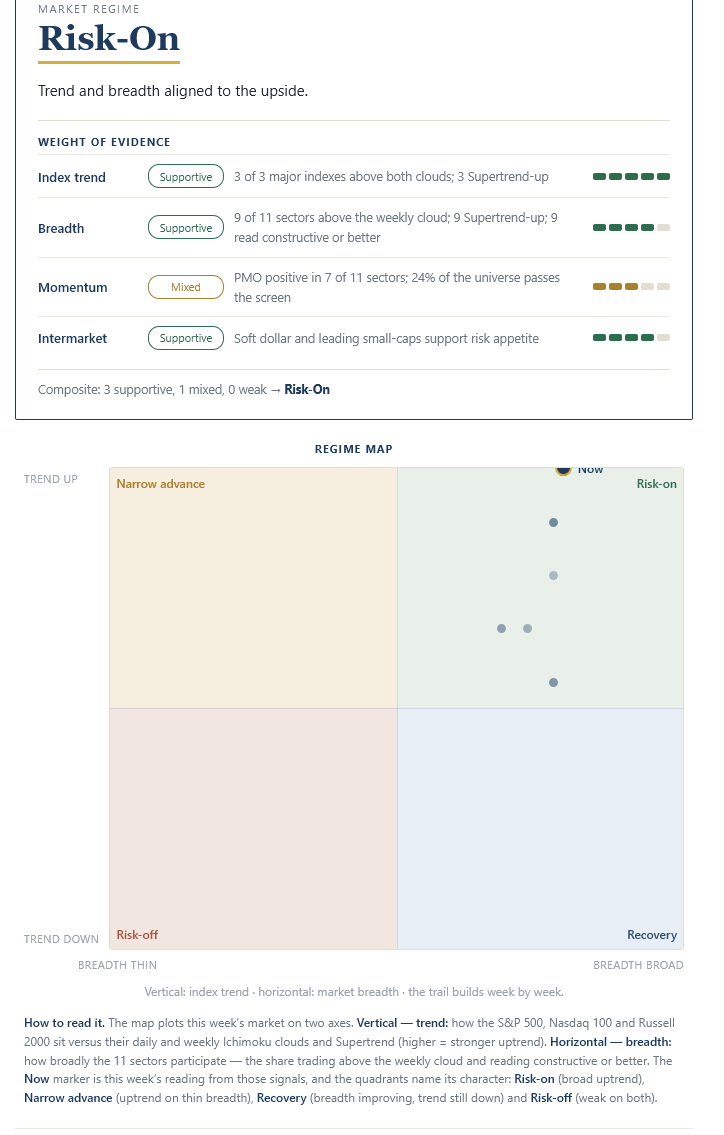This screenshot has width=724, height=1135.
Task: Click the Breadth strength bar meter
Action: point(631,227)
